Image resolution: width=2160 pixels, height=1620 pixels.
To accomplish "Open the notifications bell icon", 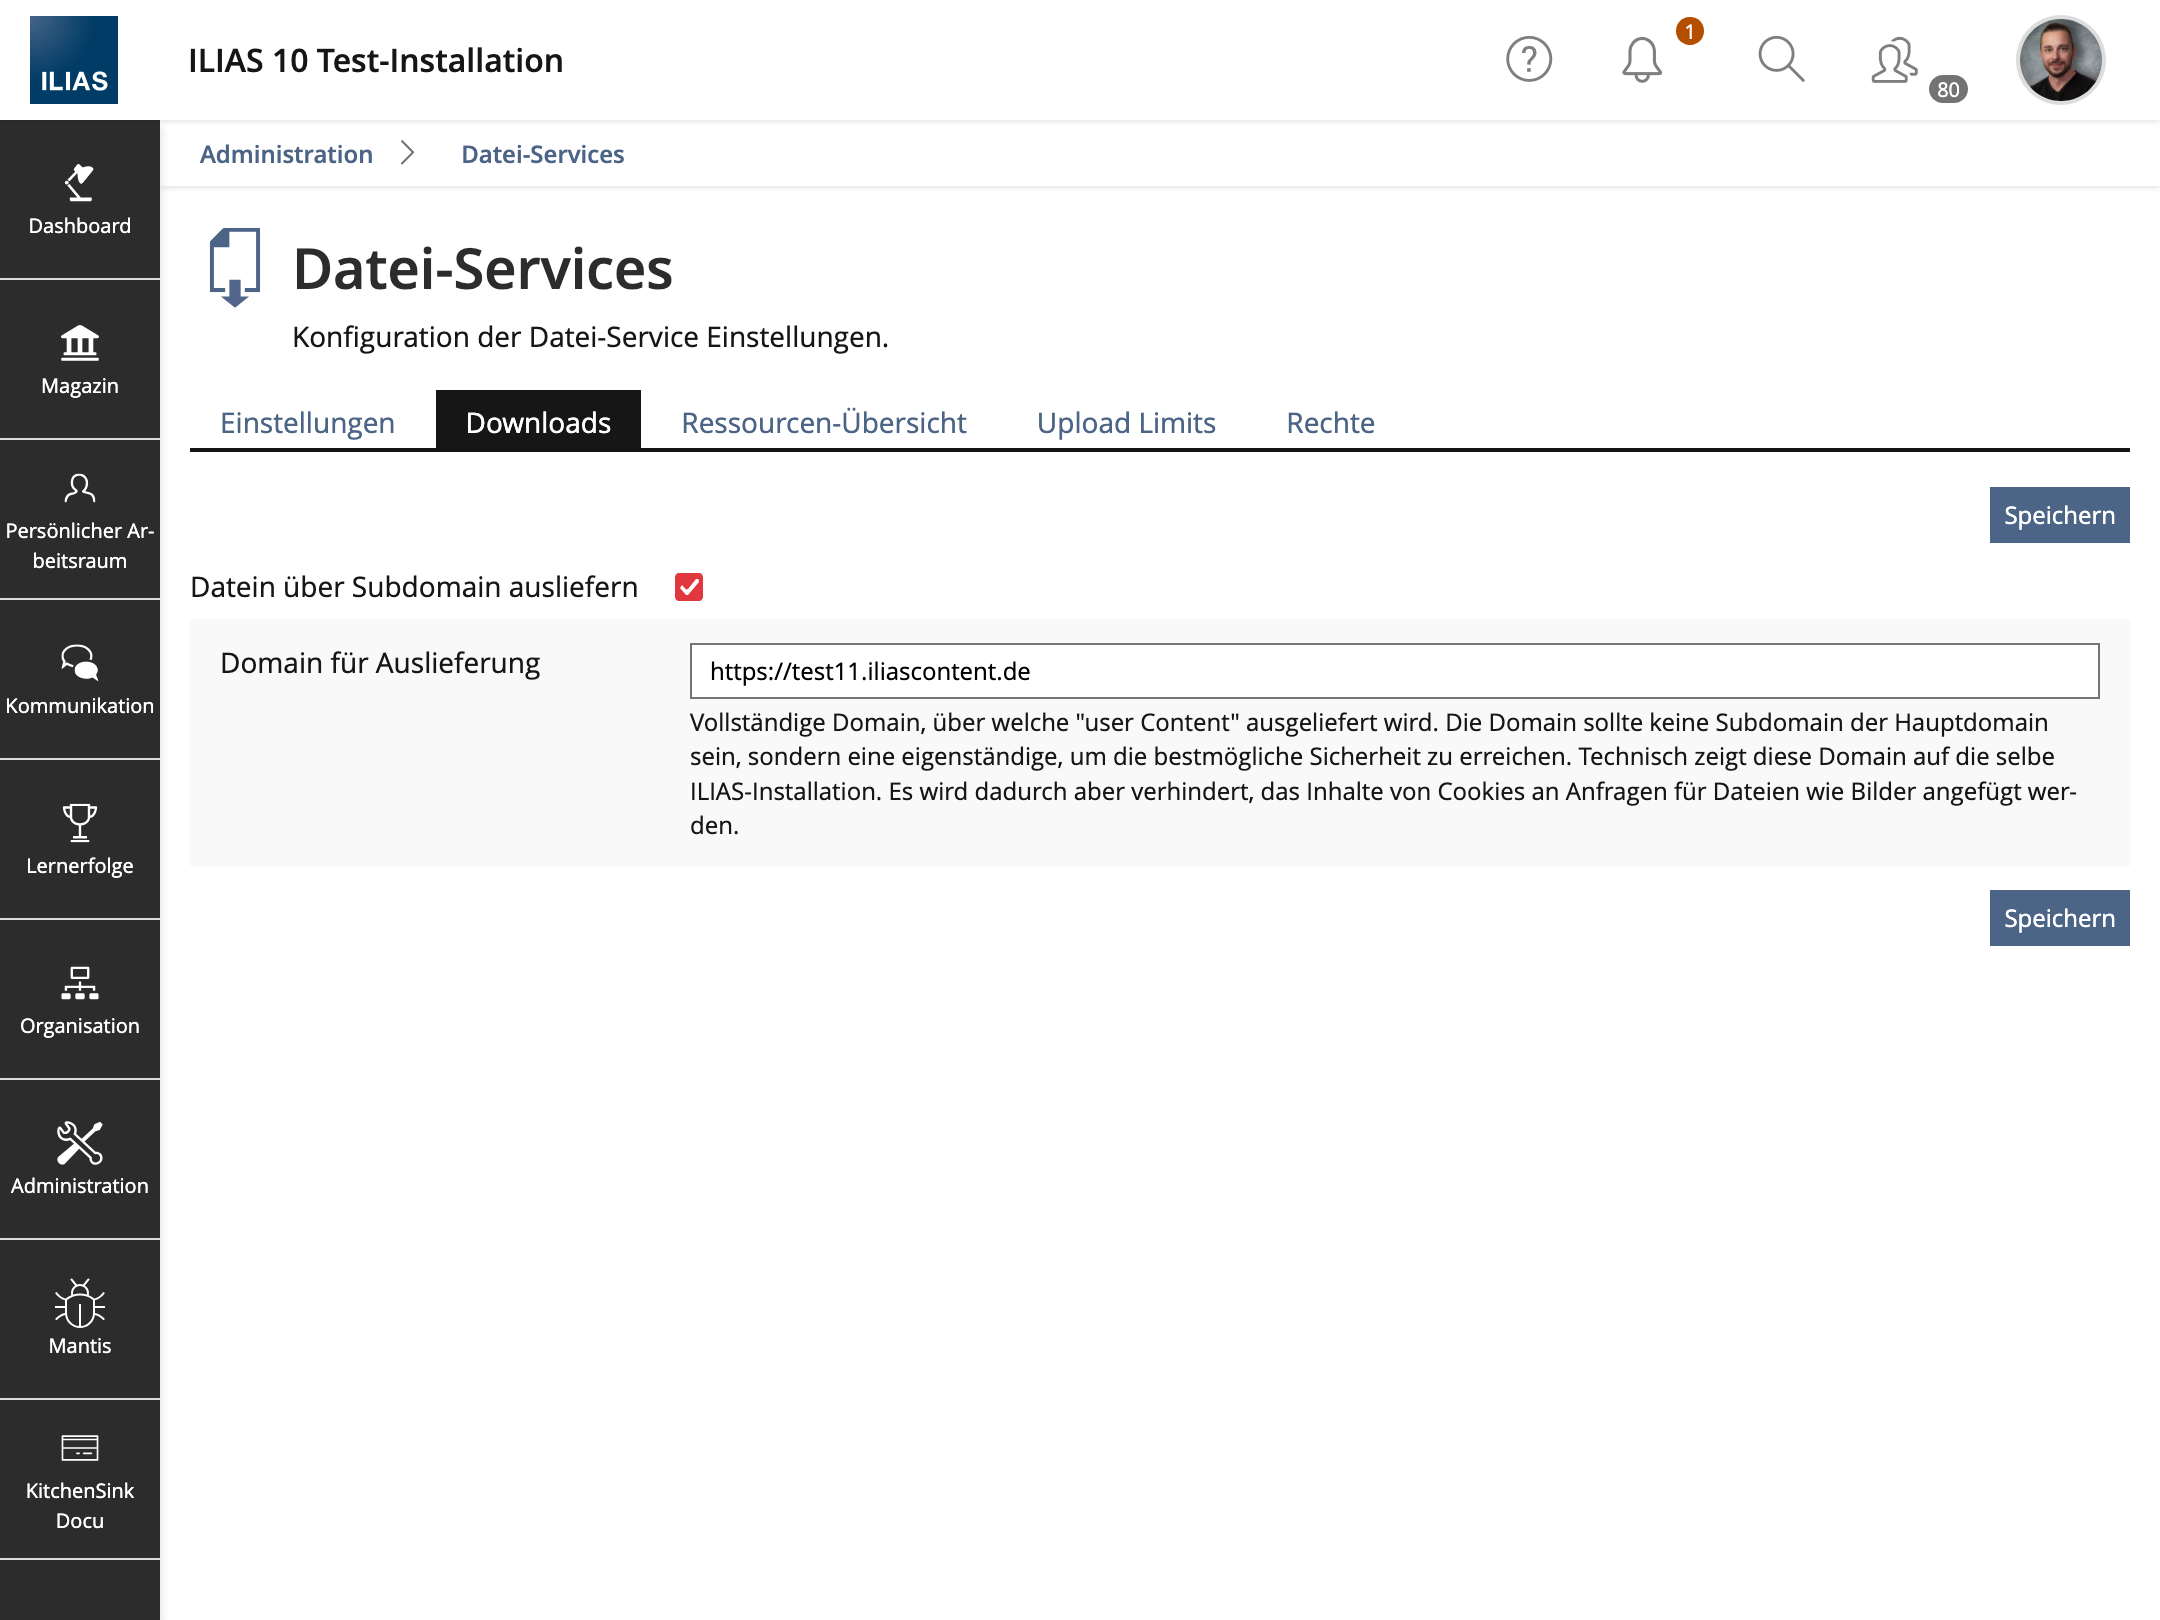I will [x=1641, y=60].
